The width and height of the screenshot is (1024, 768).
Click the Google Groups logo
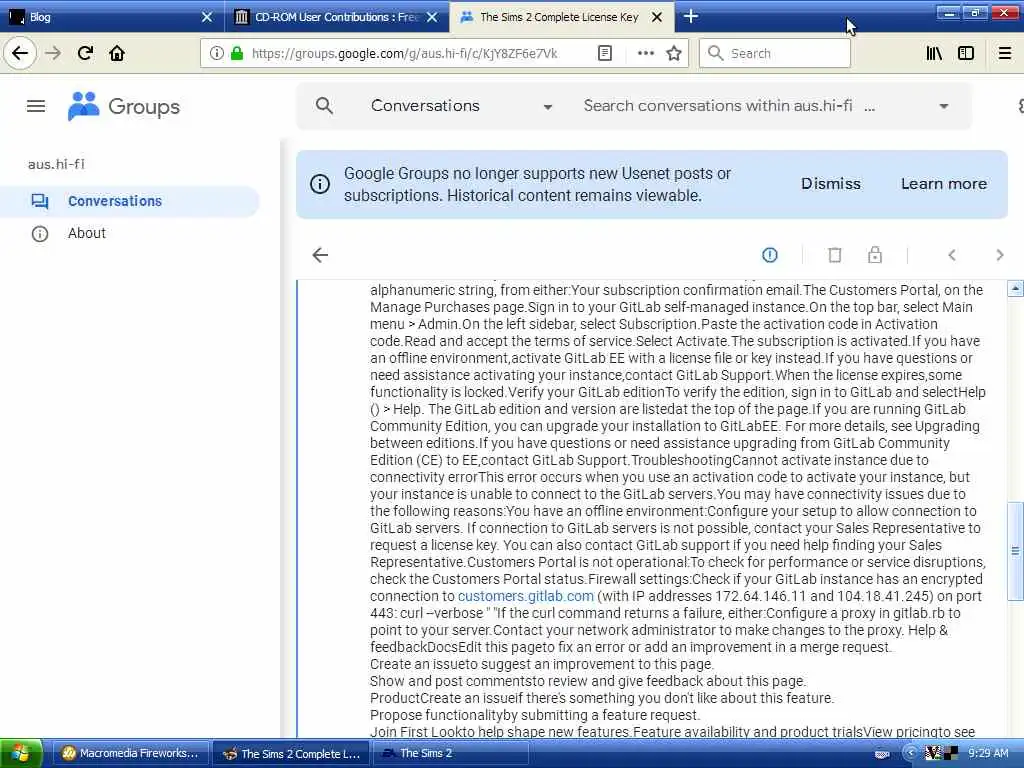coord(123,106)
